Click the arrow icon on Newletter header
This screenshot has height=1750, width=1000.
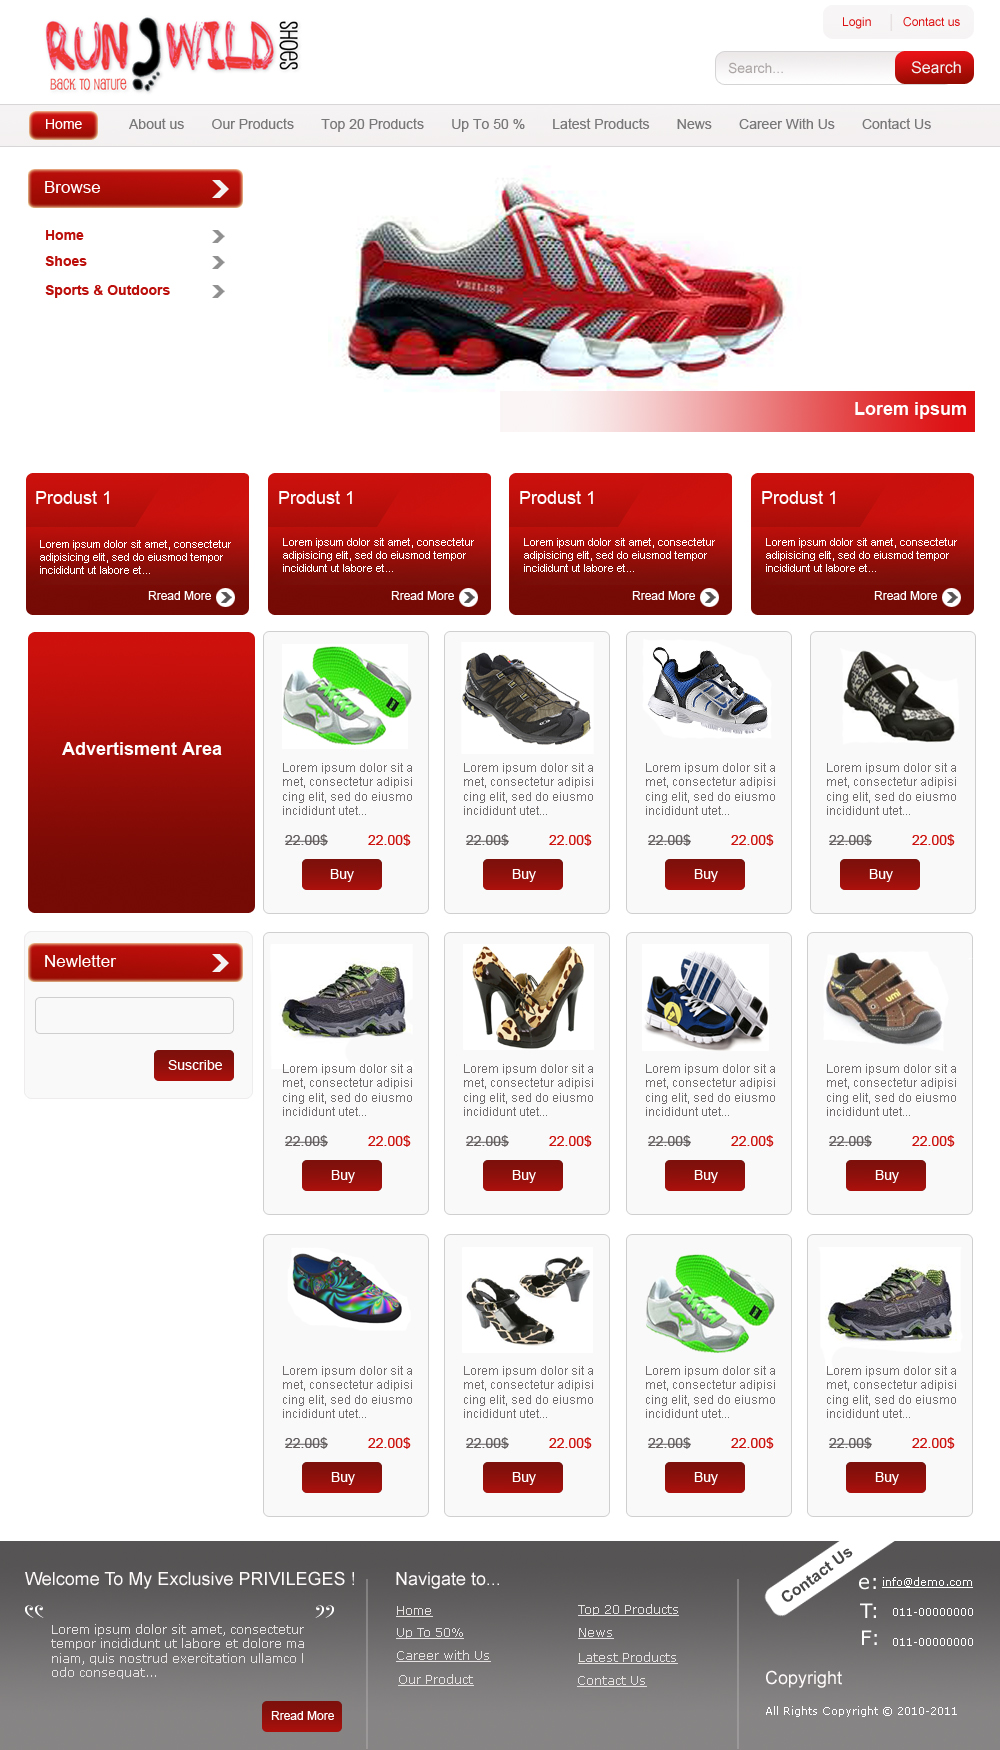coord(220,963)
